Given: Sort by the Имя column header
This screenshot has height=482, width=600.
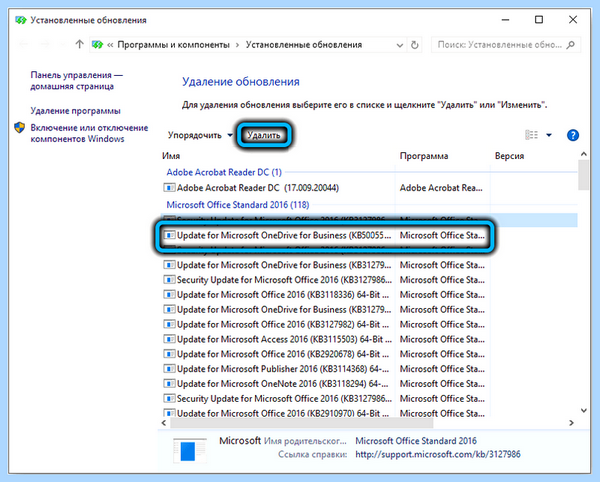Looking at the screenshot, I should 171,156.
